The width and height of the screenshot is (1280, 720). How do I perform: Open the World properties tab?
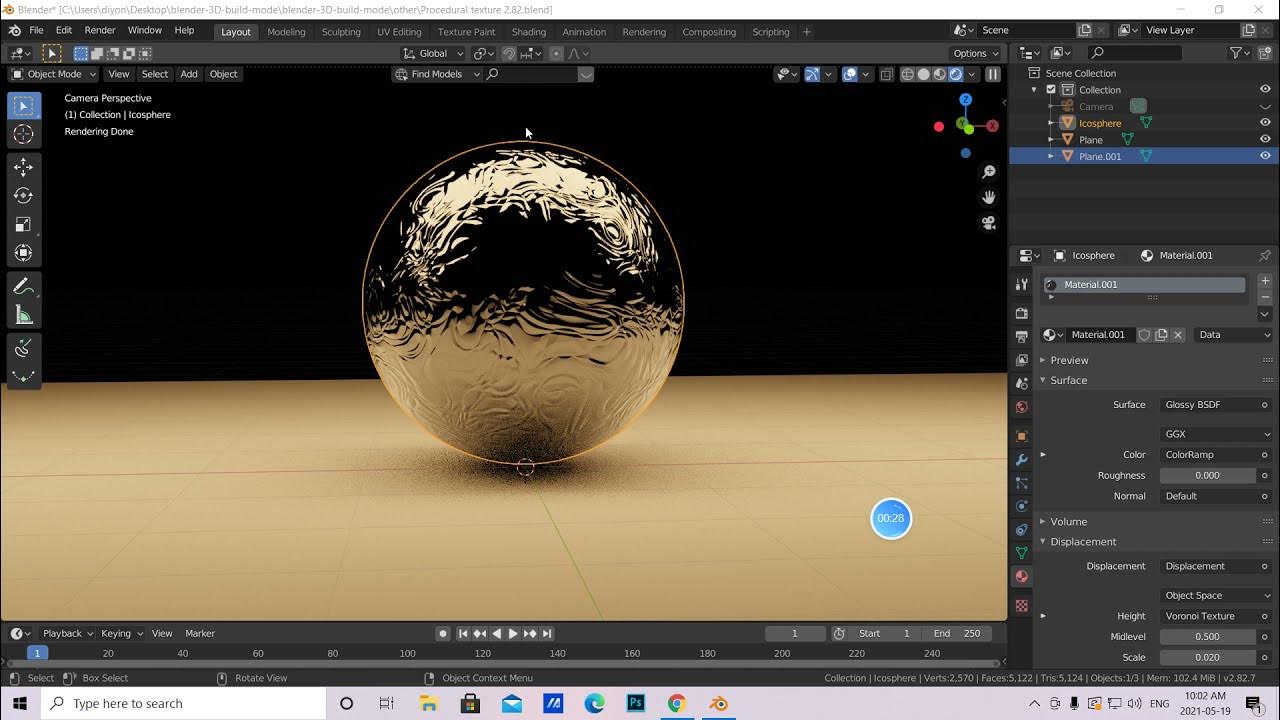point(1021,407)
